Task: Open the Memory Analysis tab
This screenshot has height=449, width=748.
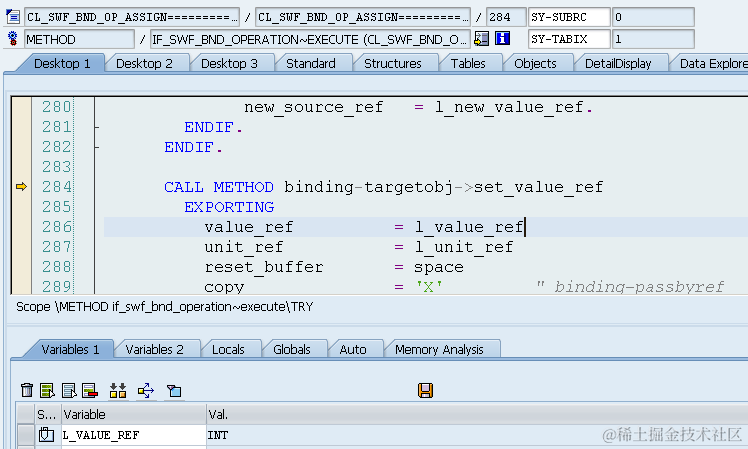Action: tap(439, 349)
